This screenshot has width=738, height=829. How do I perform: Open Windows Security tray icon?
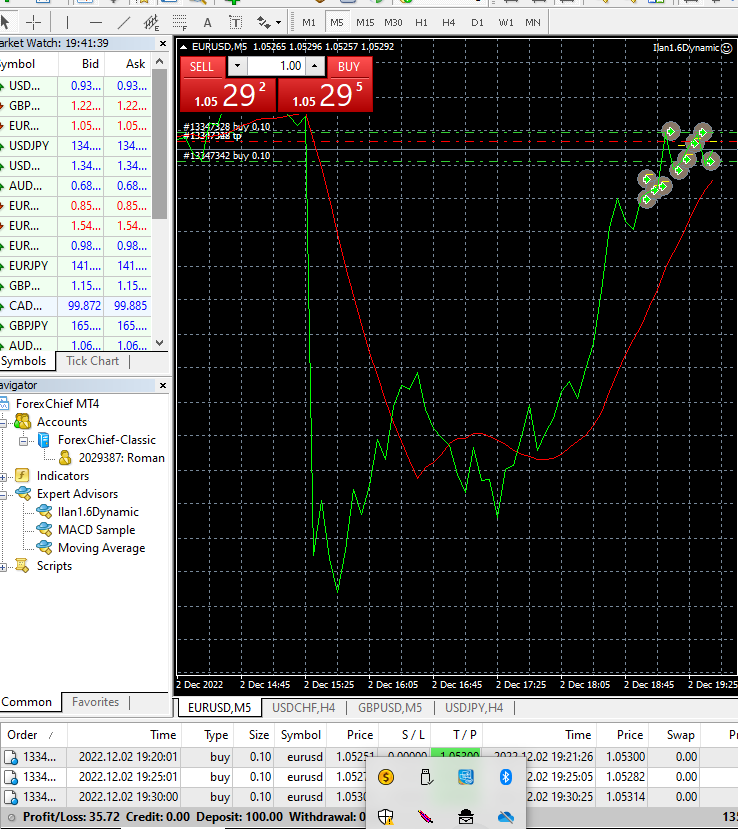(386, 816)
